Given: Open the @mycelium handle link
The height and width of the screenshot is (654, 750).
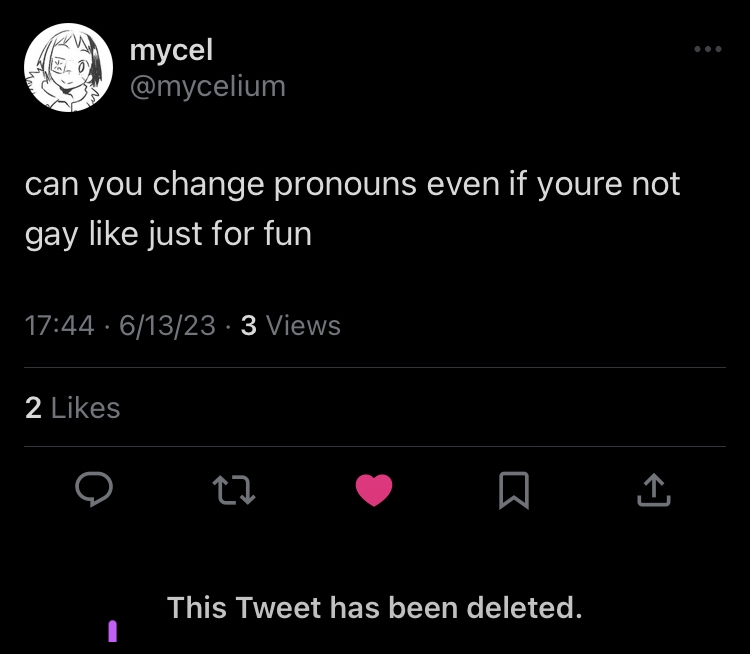Looking at the screenshot, I should 208,87.
